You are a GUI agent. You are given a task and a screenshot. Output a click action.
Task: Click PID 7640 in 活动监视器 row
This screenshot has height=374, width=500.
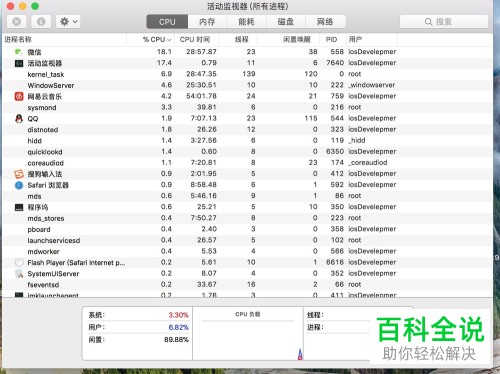(x=335, y=63)
